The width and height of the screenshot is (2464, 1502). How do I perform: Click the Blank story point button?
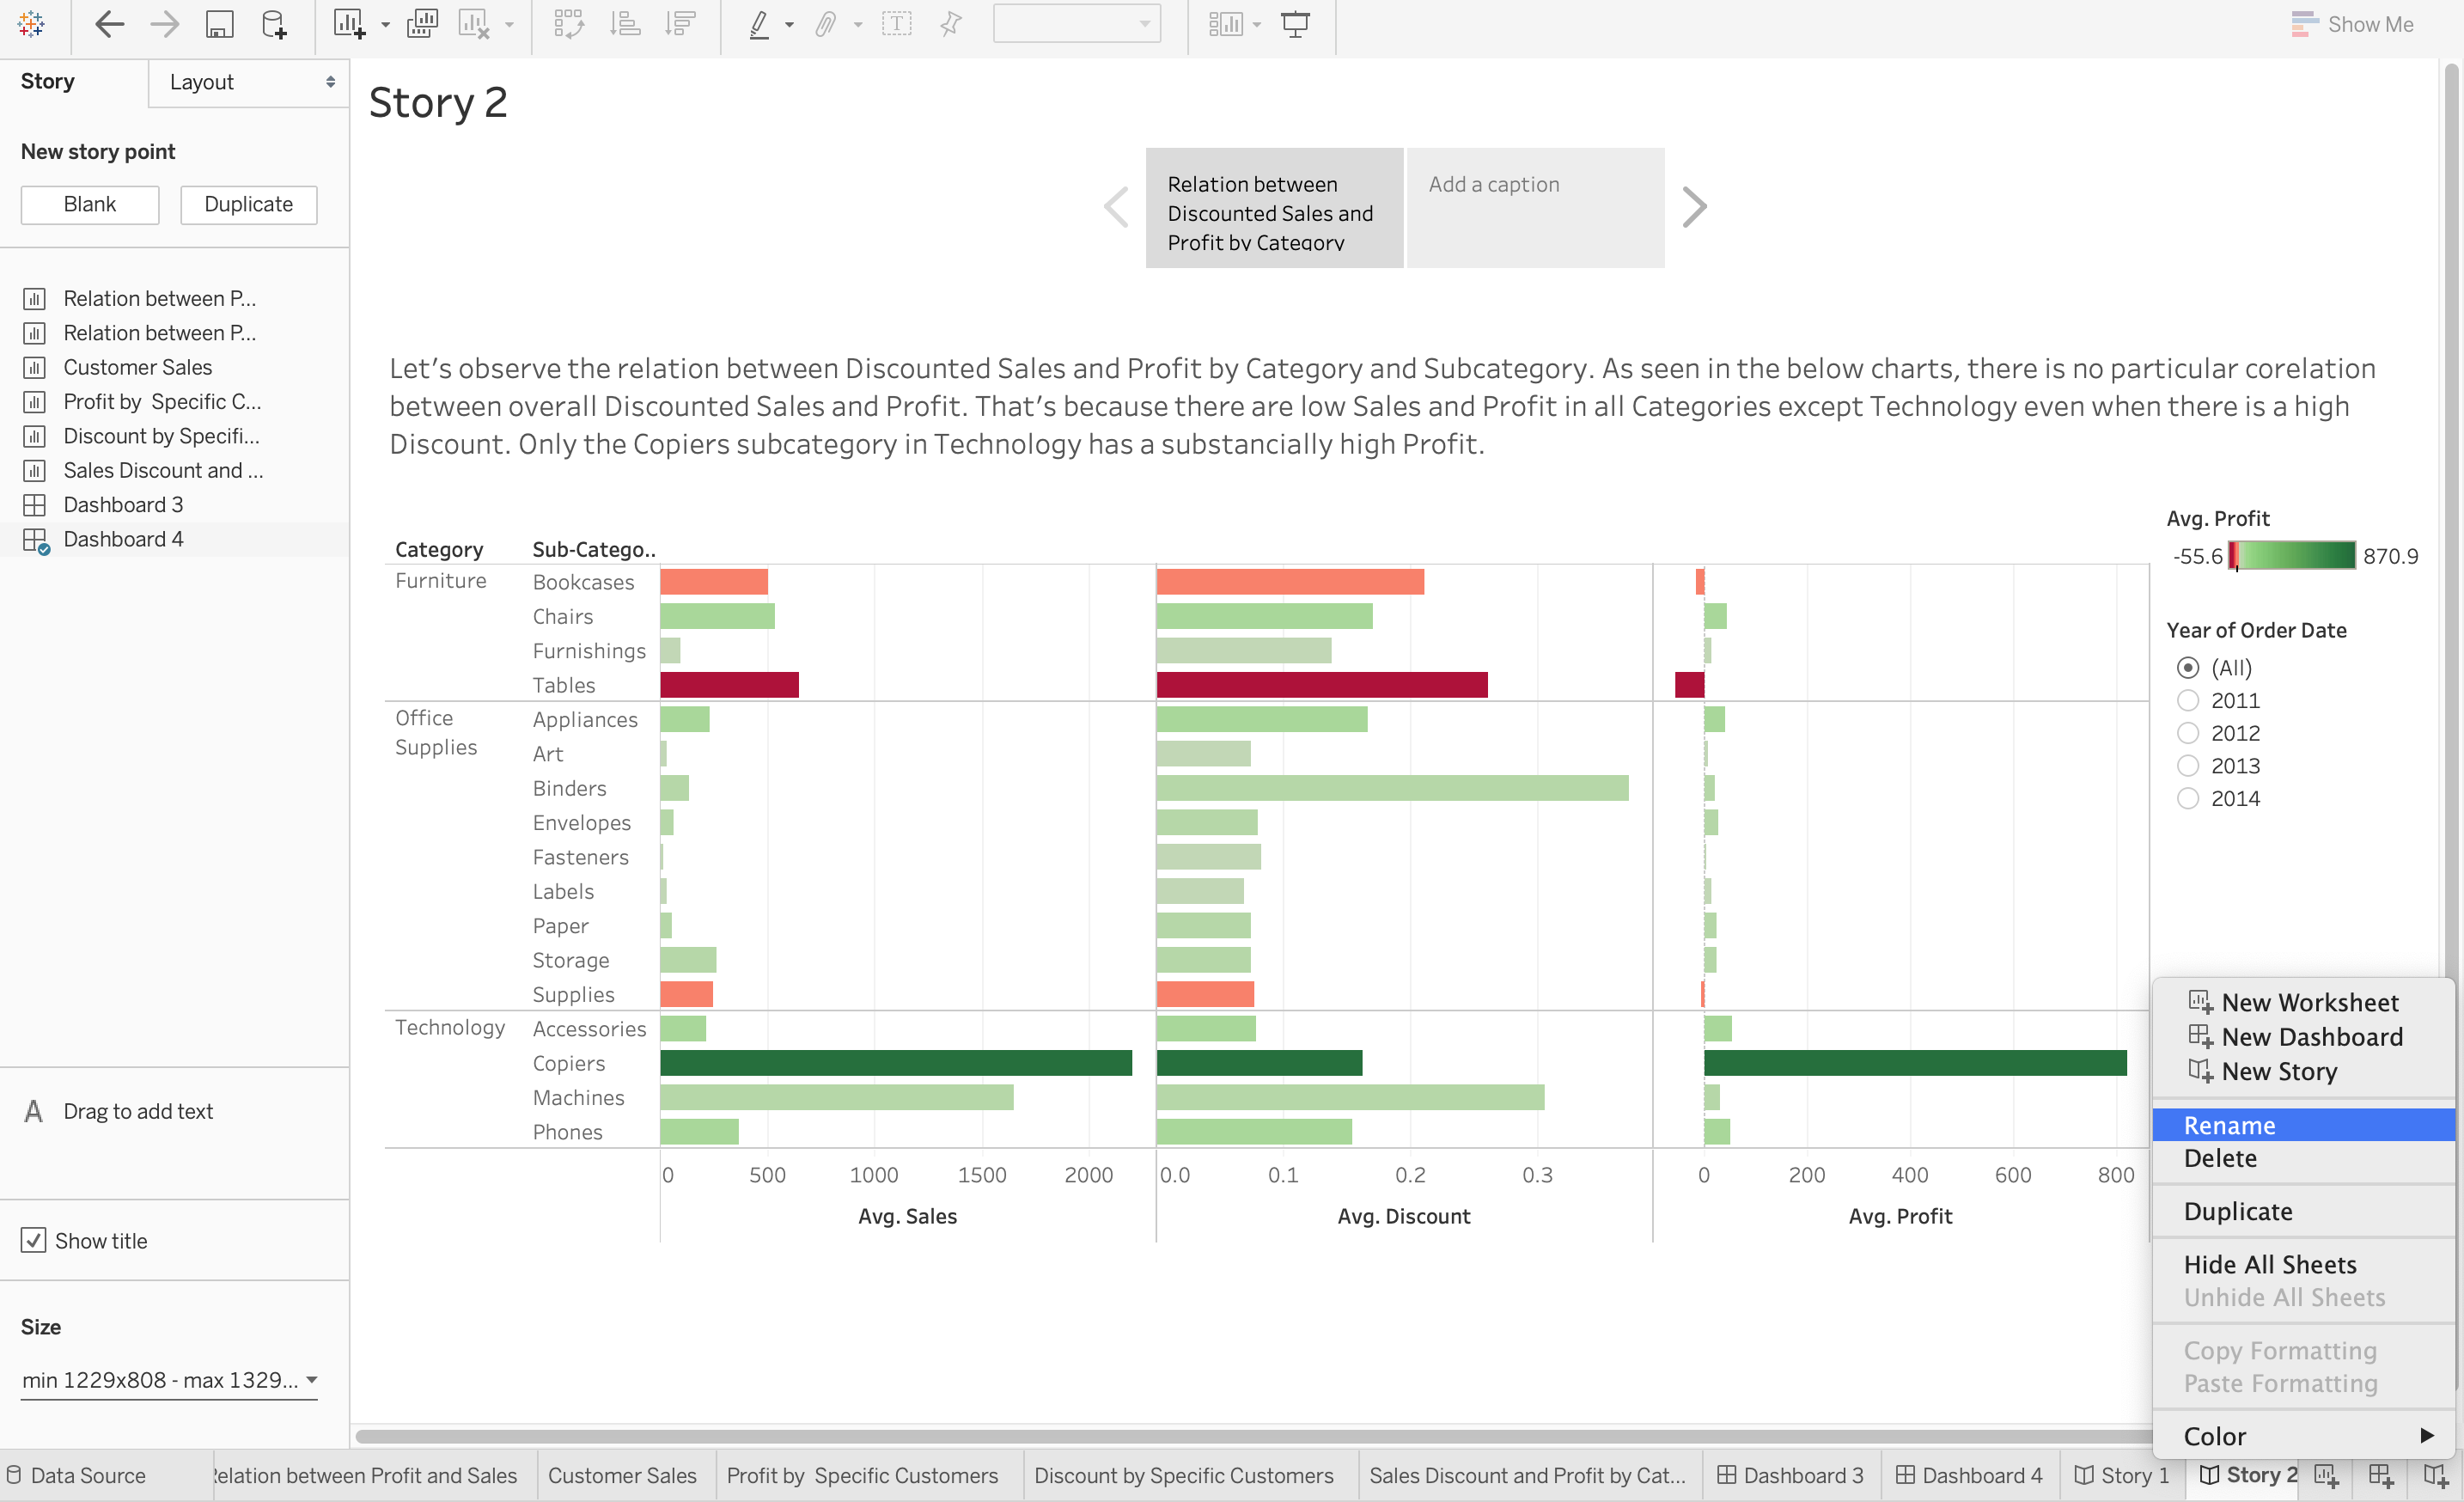click(90, 204)
